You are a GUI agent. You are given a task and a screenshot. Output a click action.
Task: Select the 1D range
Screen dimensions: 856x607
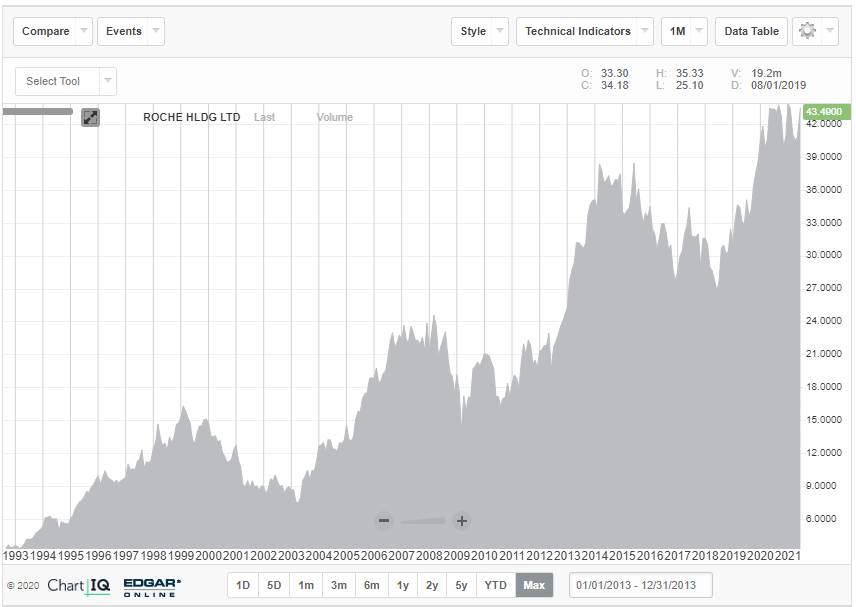243,585
